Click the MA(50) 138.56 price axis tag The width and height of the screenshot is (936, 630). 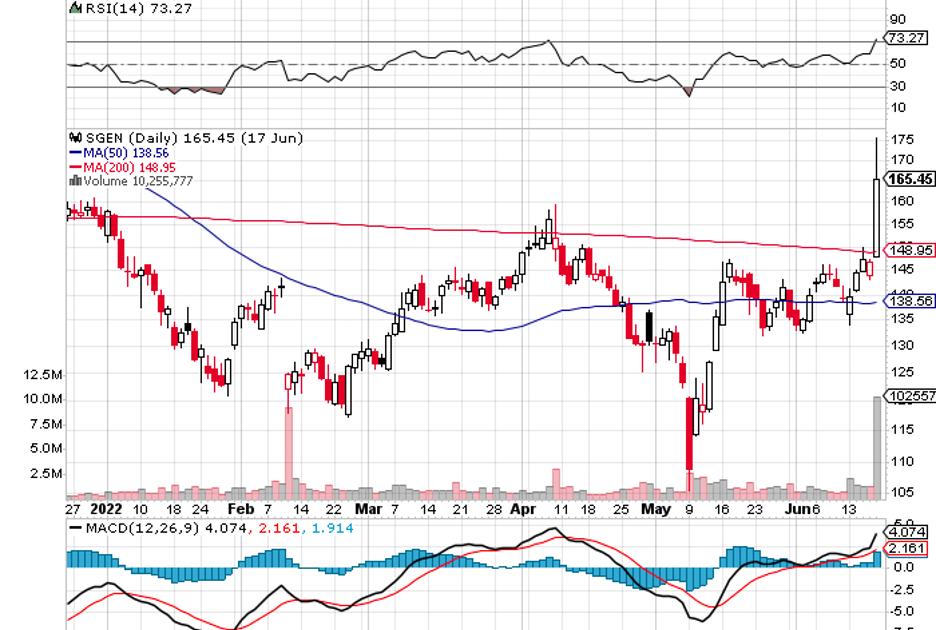tap(910, 300)
